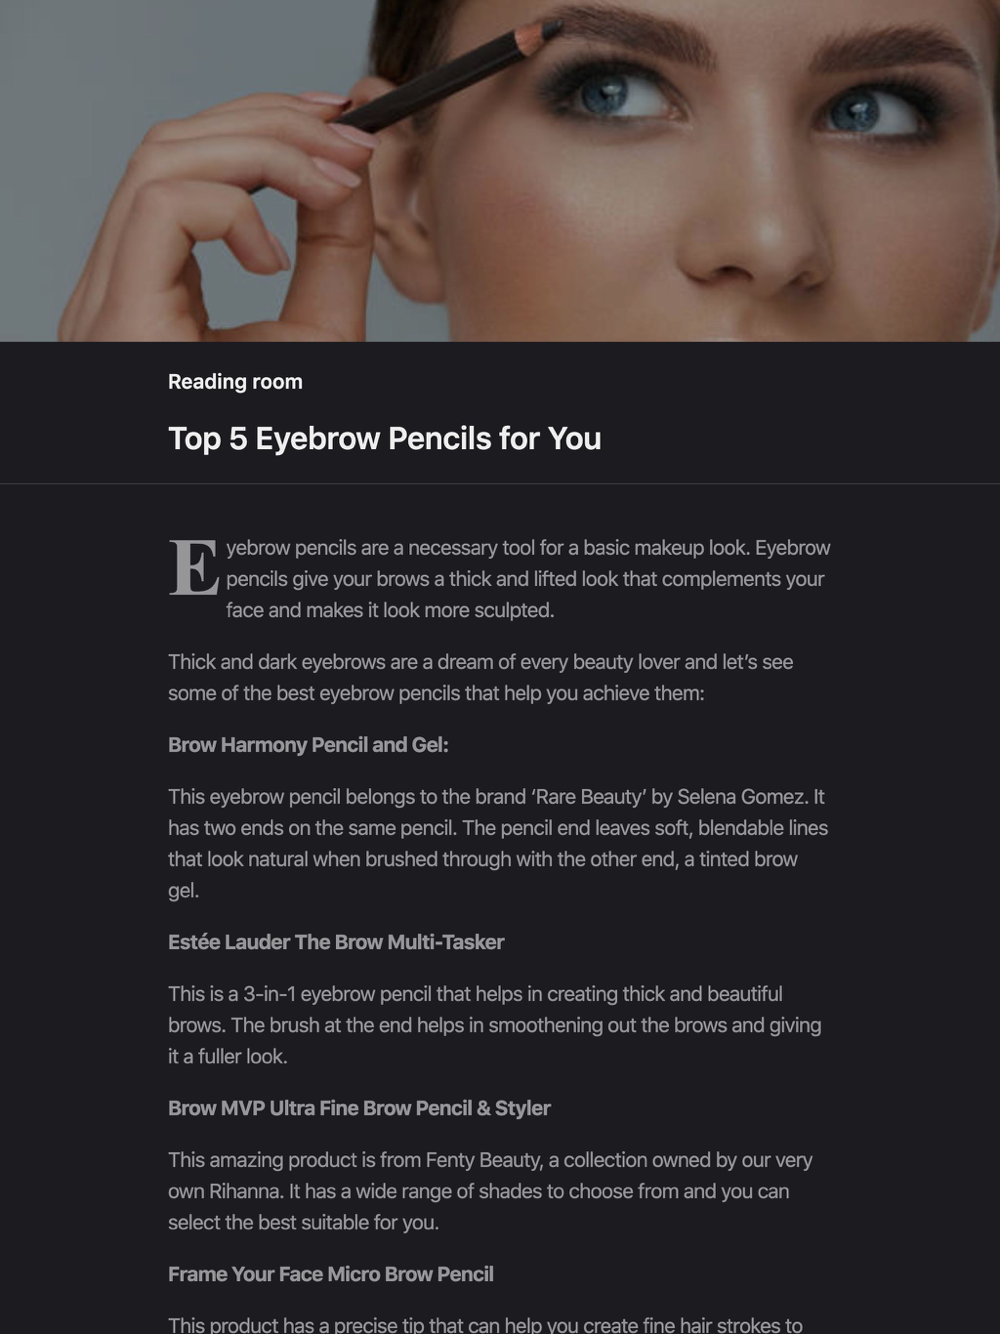The image size is (1000, 1334).
Task: Click the 'Brow MVP Ultra Fine Brow Pencil & Styler' heading
Action: pyautogui.click(x=359, y=1108)
